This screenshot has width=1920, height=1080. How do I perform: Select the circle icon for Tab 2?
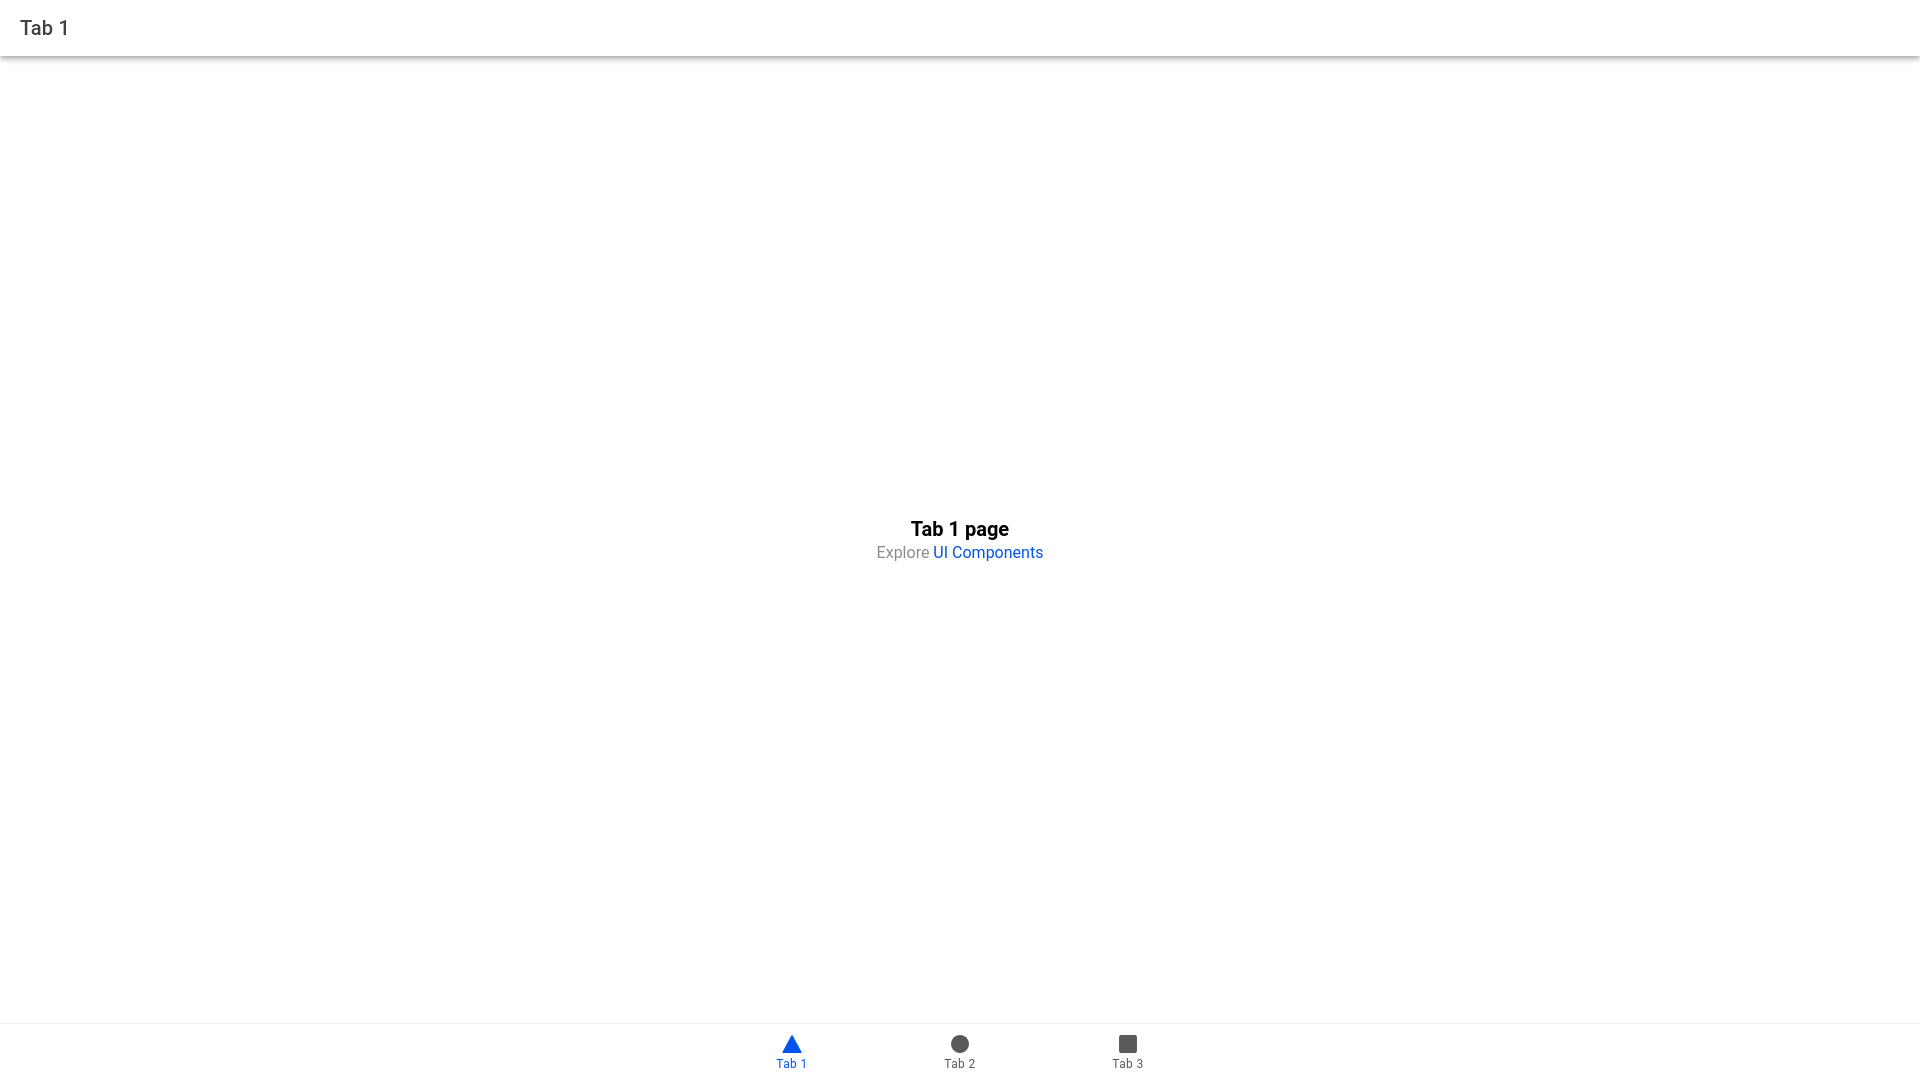click(959, 1044)
